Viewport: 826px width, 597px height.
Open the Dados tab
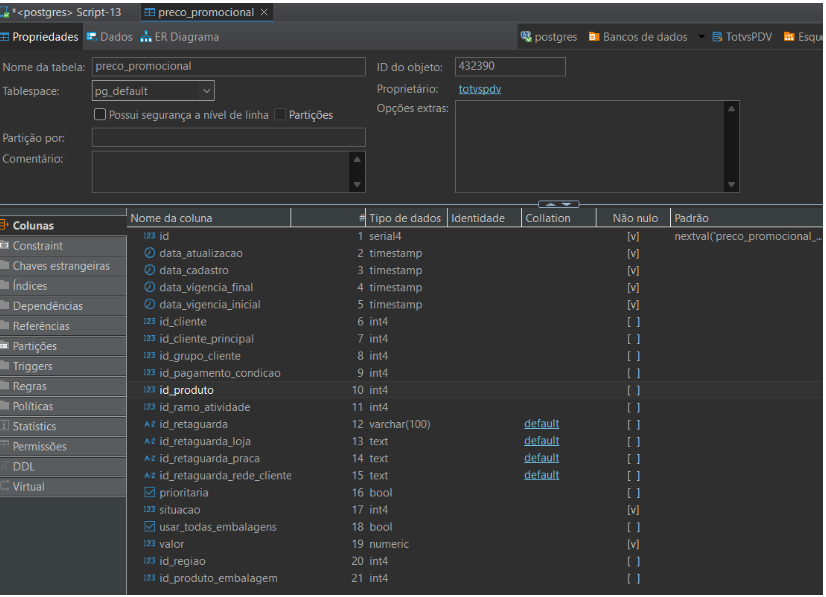[x=110, y=37]
